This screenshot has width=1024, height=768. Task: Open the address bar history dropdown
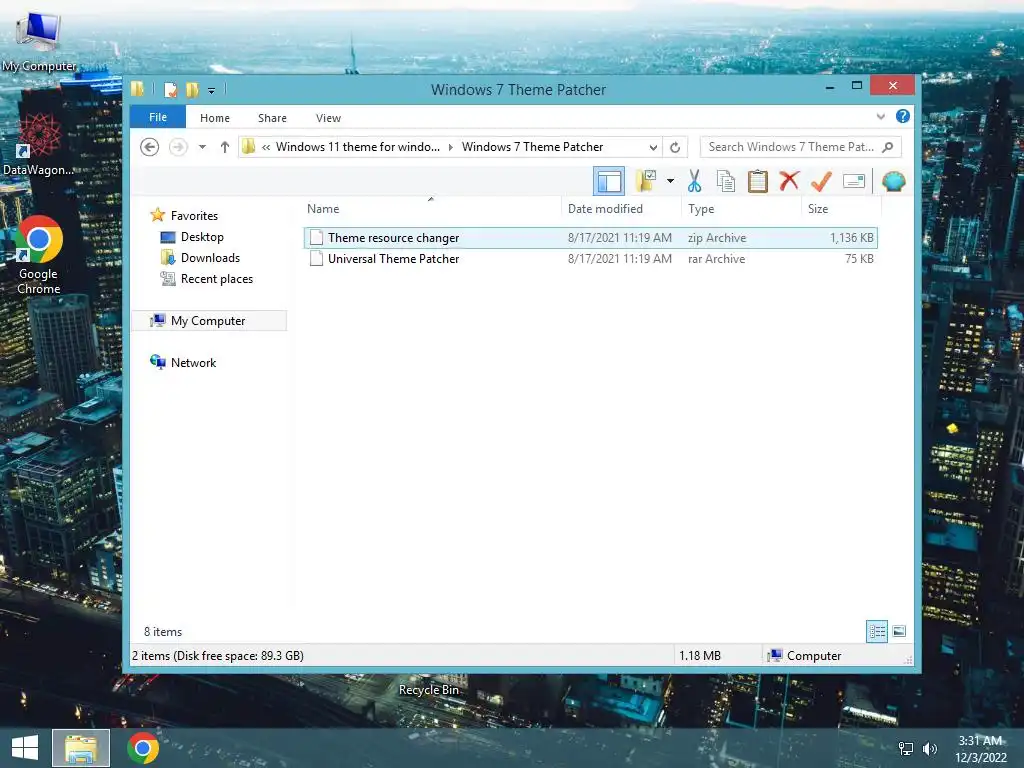click(653, 148)
